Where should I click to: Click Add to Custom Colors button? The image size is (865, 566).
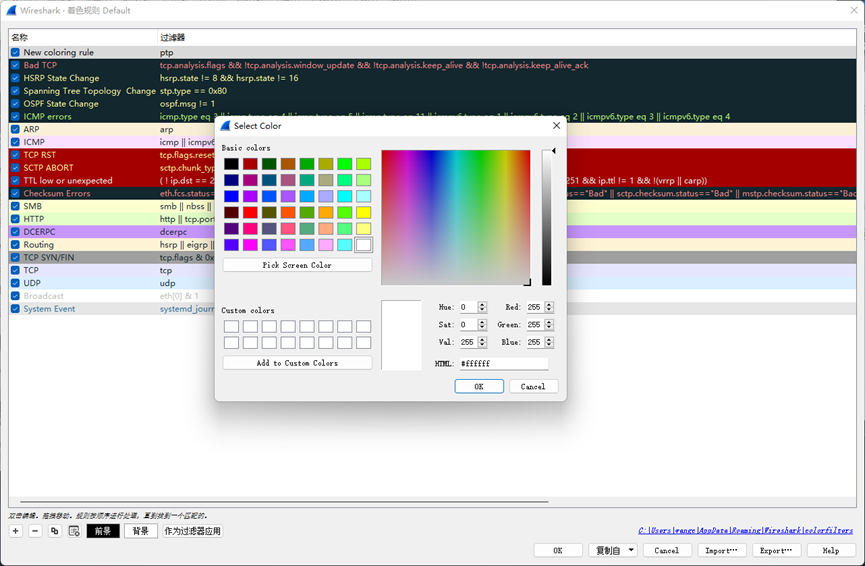coord(297,363)
